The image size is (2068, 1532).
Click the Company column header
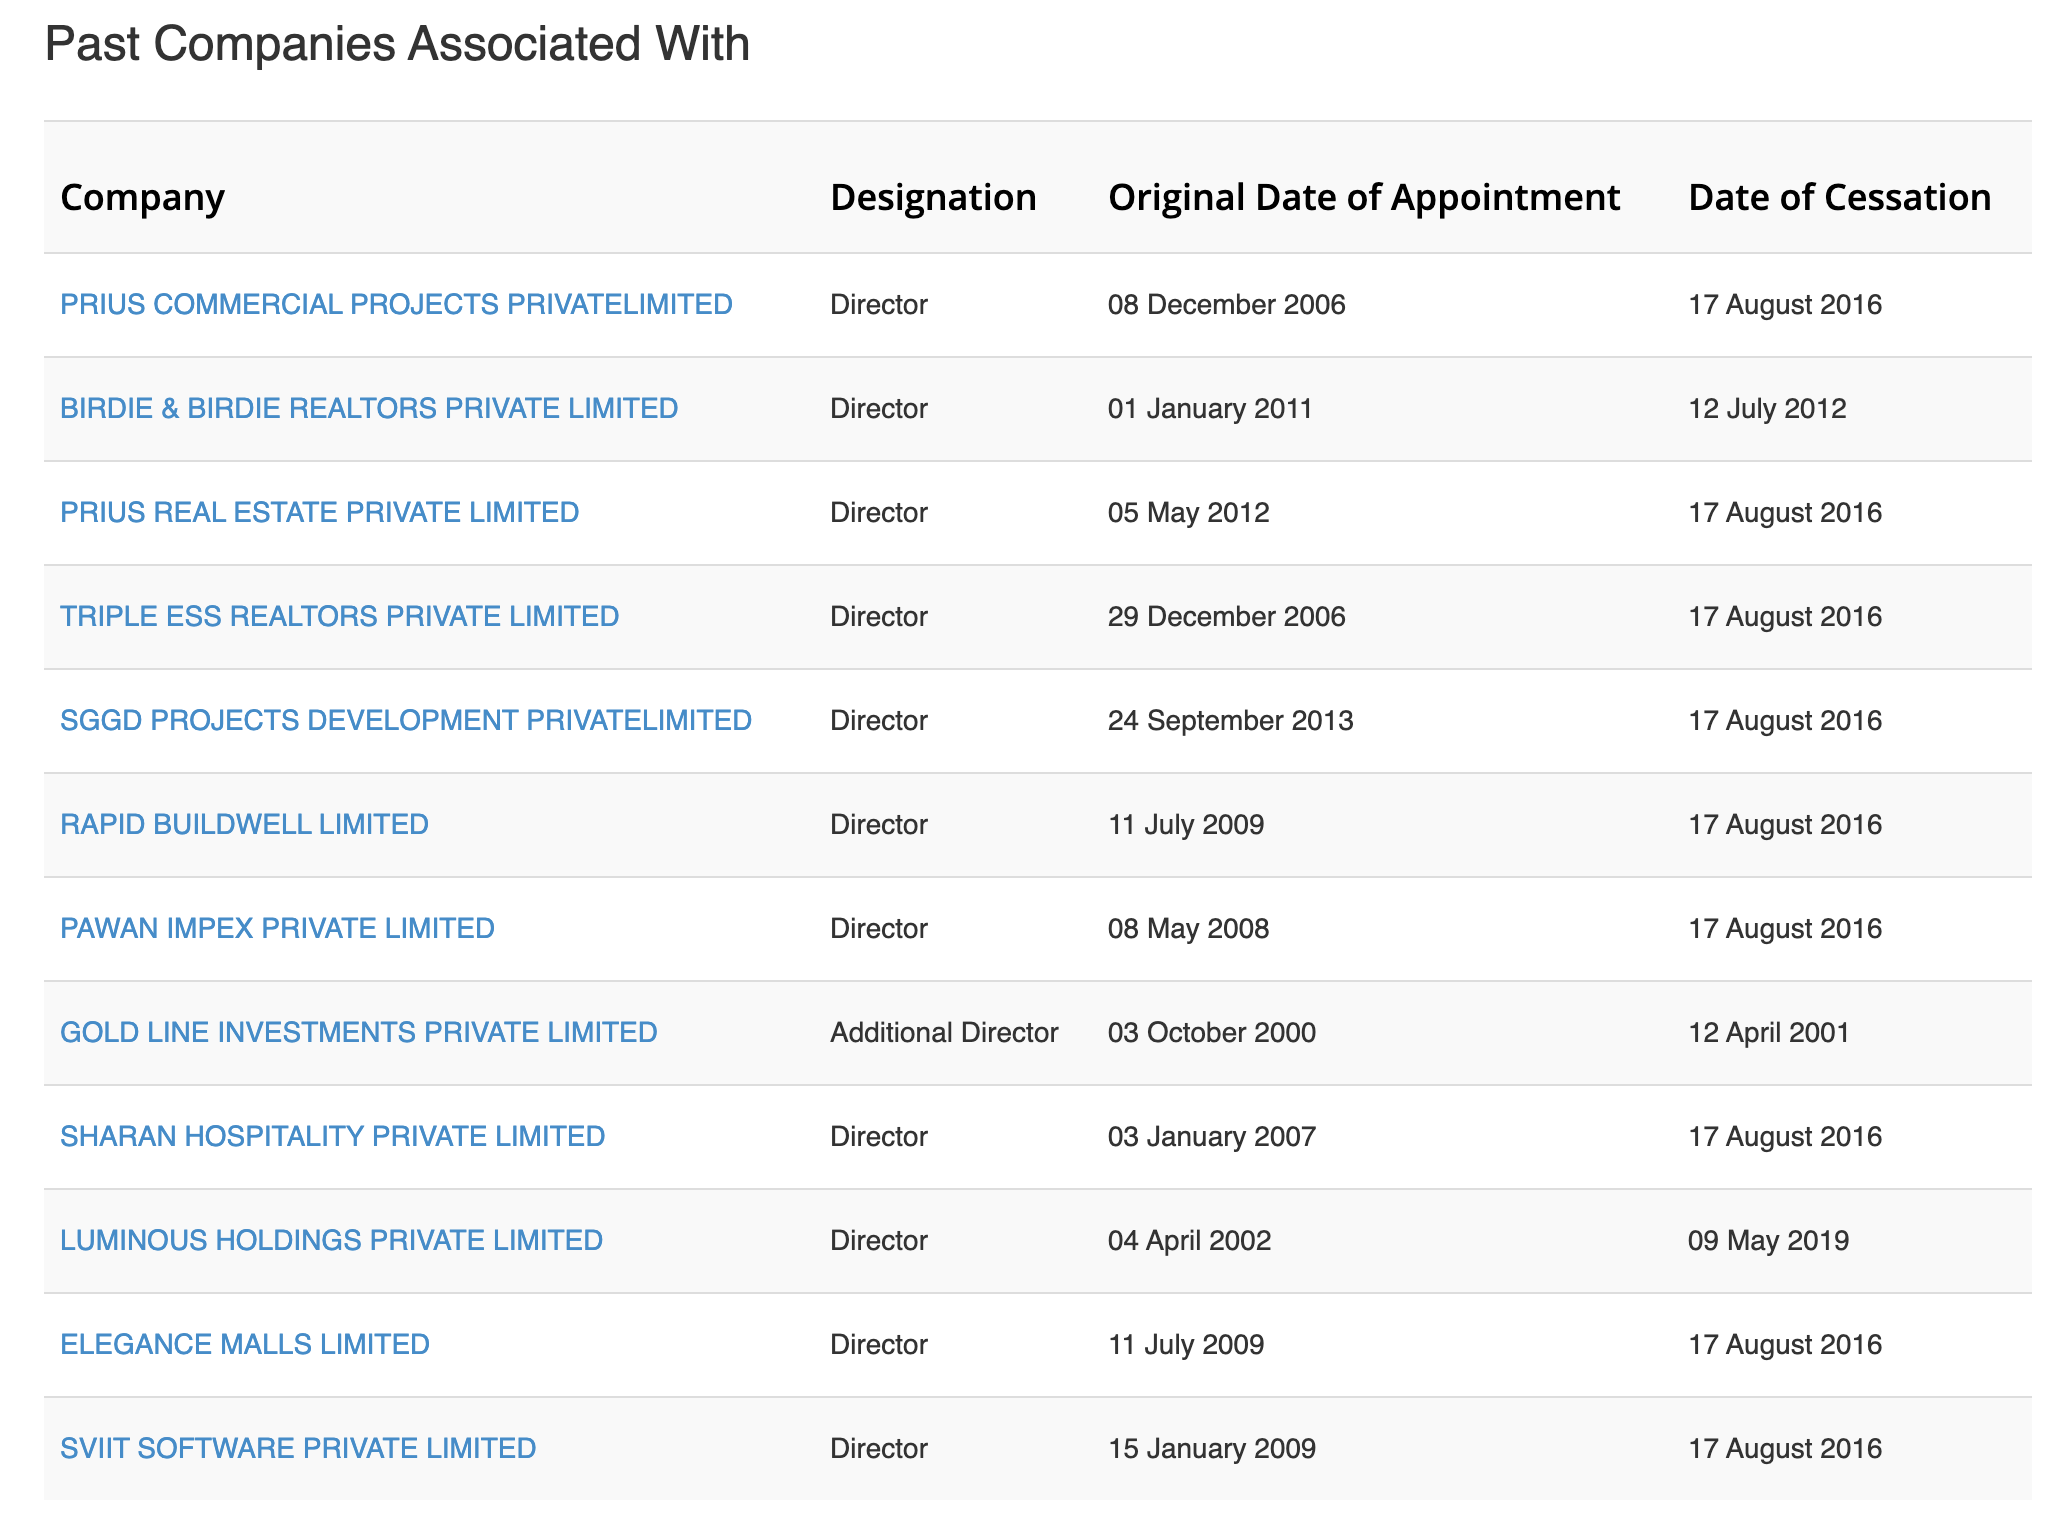[142, 197]
